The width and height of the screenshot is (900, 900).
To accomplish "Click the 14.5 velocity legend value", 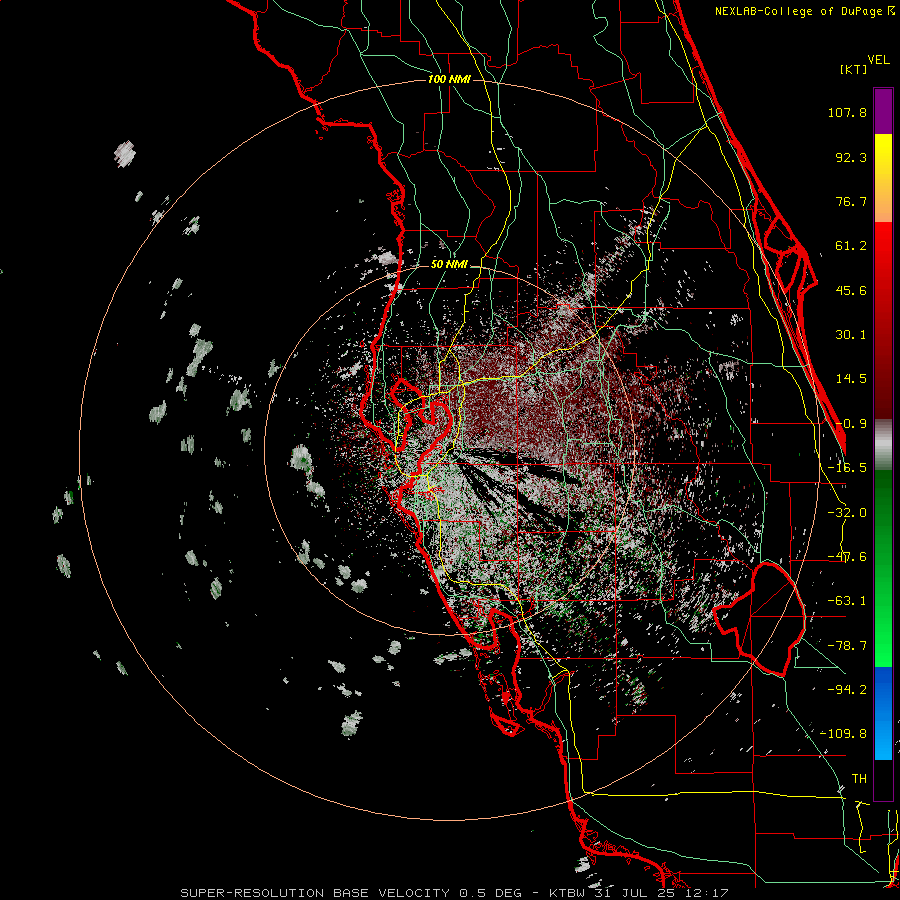I will coord(851,379).
